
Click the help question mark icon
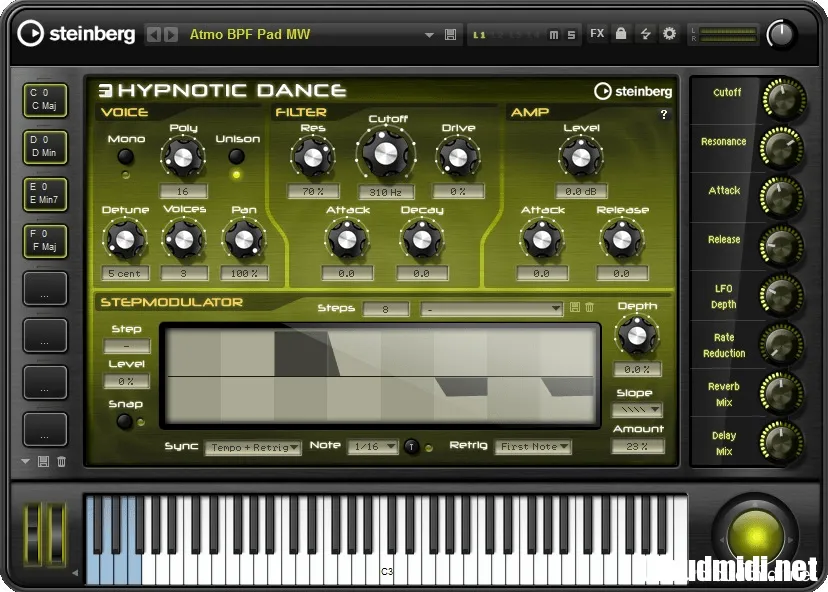click(x=664, y=115)
